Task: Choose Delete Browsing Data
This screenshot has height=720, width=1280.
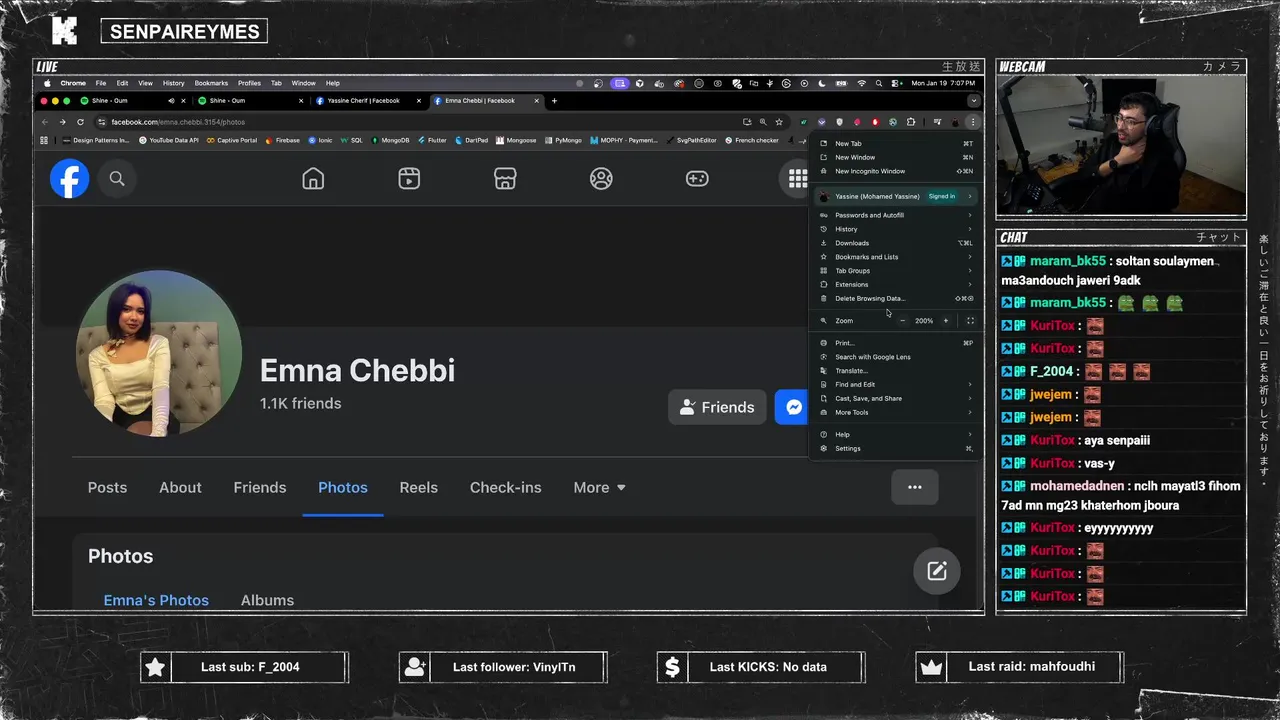Action: pyautogui.click(x=895, y=298)
